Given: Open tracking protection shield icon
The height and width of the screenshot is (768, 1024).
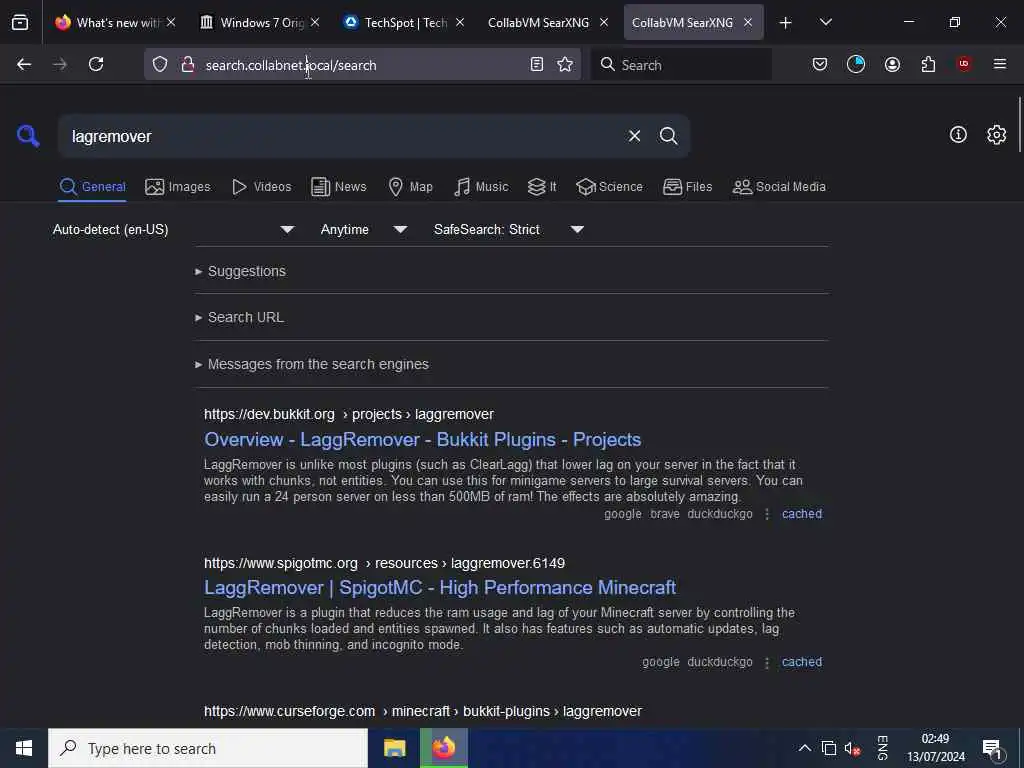Looking at the screenshot, I should (160, 64).
